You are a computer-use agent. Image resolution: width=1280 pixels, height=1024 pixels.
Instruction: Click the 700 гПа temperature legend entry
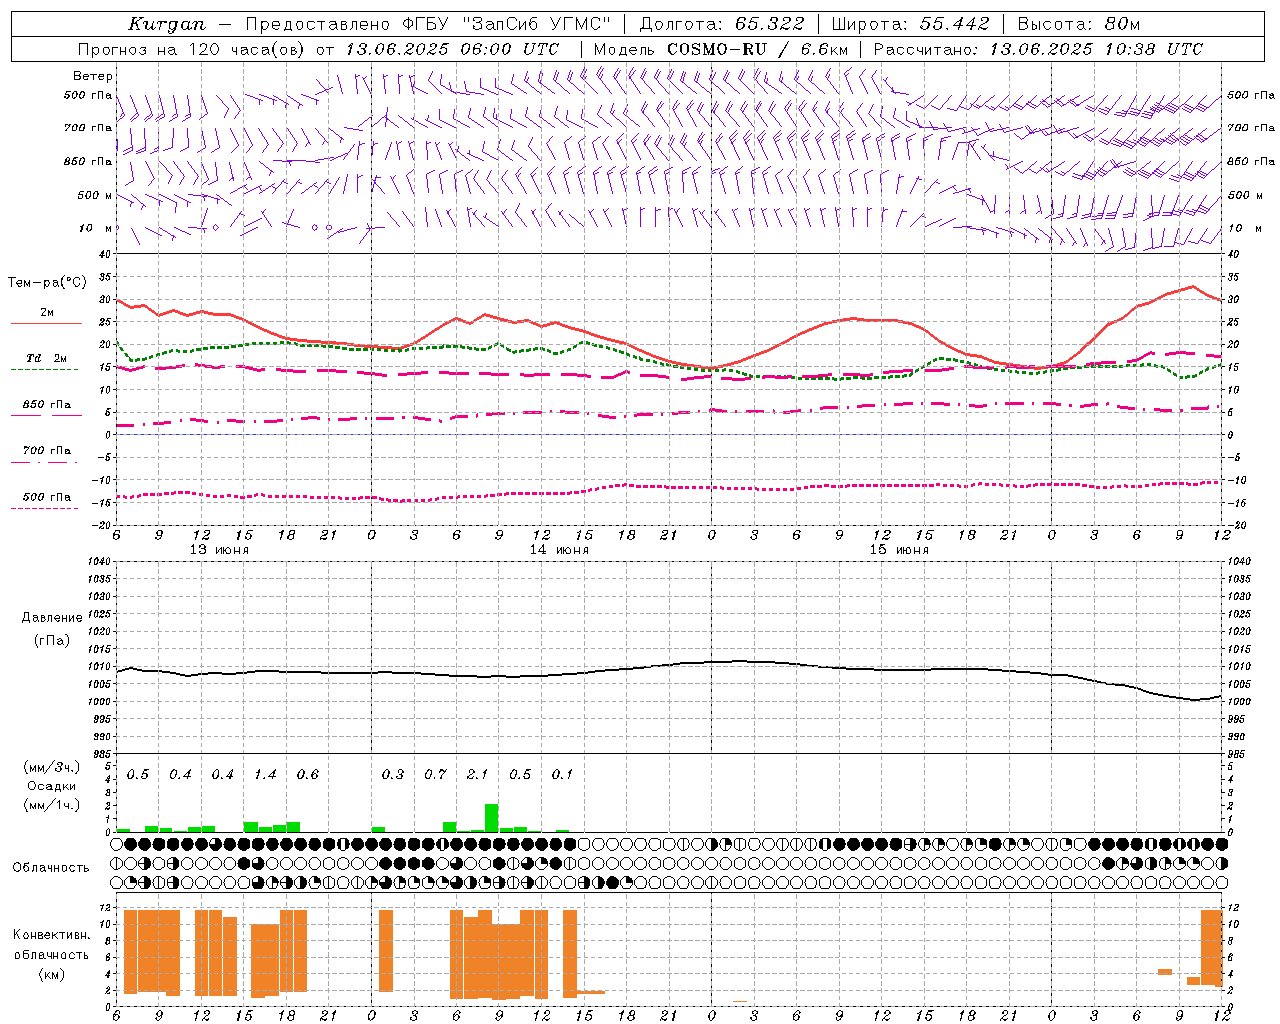[46, 451]
